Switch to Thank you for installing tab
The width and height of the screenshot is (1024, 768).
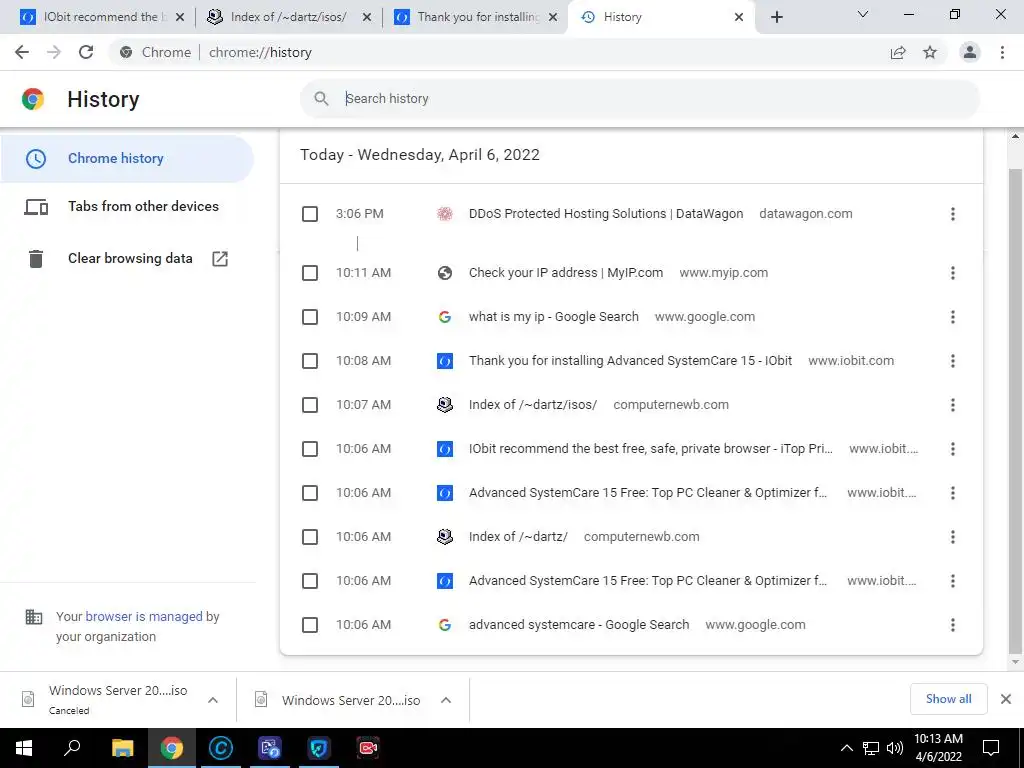pos(477,17)
